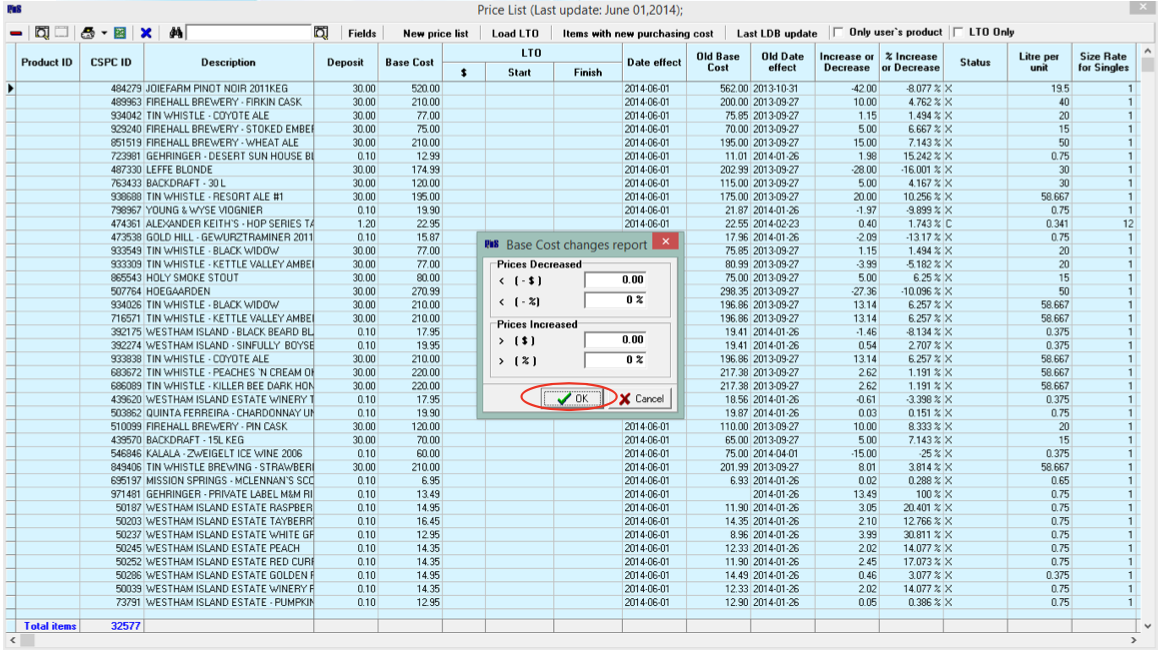Enable Only user's product checkbox

(x=838, y=33)
